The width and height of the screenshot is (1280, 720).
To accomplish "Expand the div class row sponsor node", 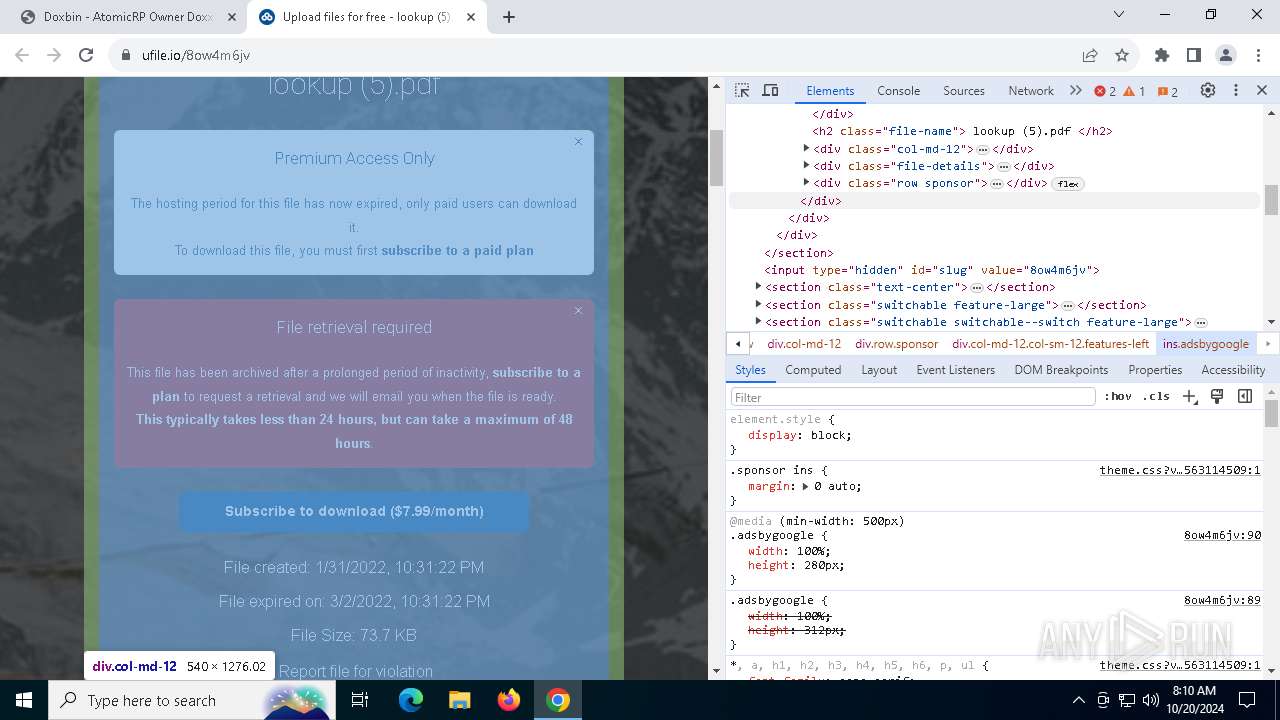I will (x=806, y=183).
